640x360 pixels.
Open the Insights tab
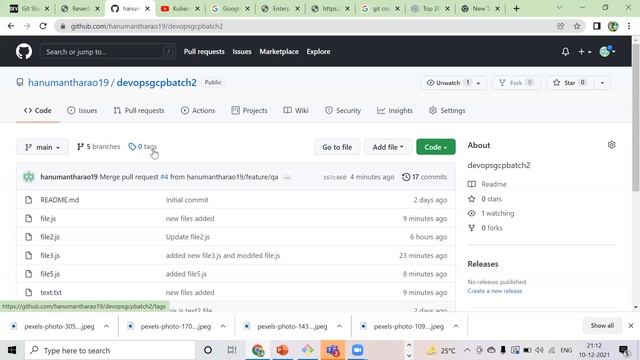tap(395, 111)
